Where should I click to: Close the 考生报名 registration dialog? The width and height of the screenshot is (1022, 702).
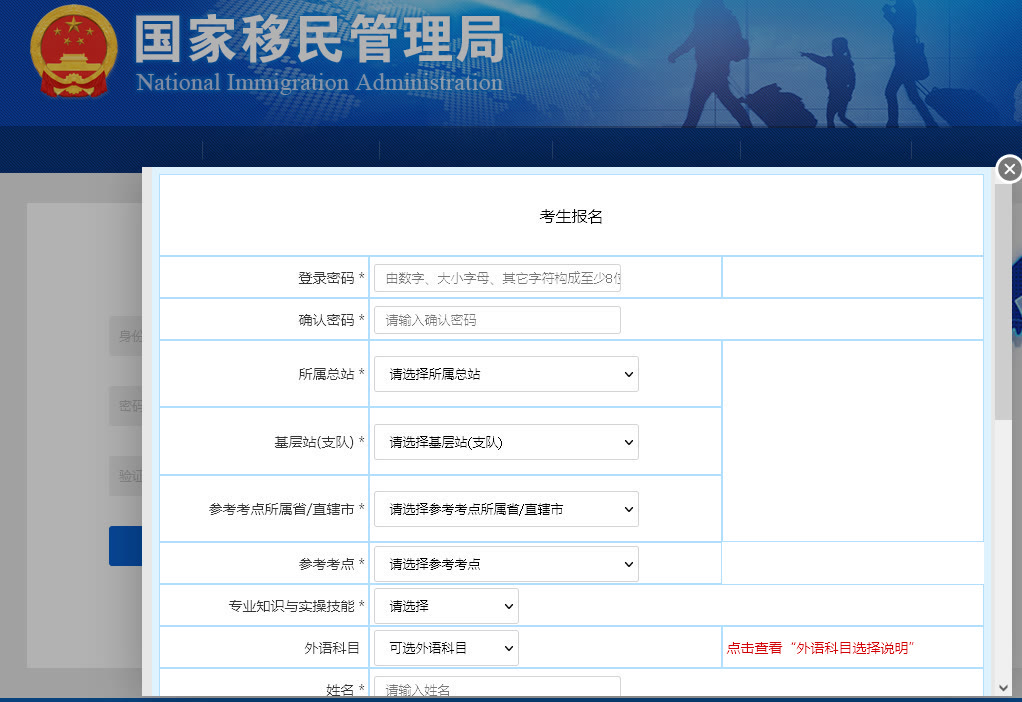1009,169
